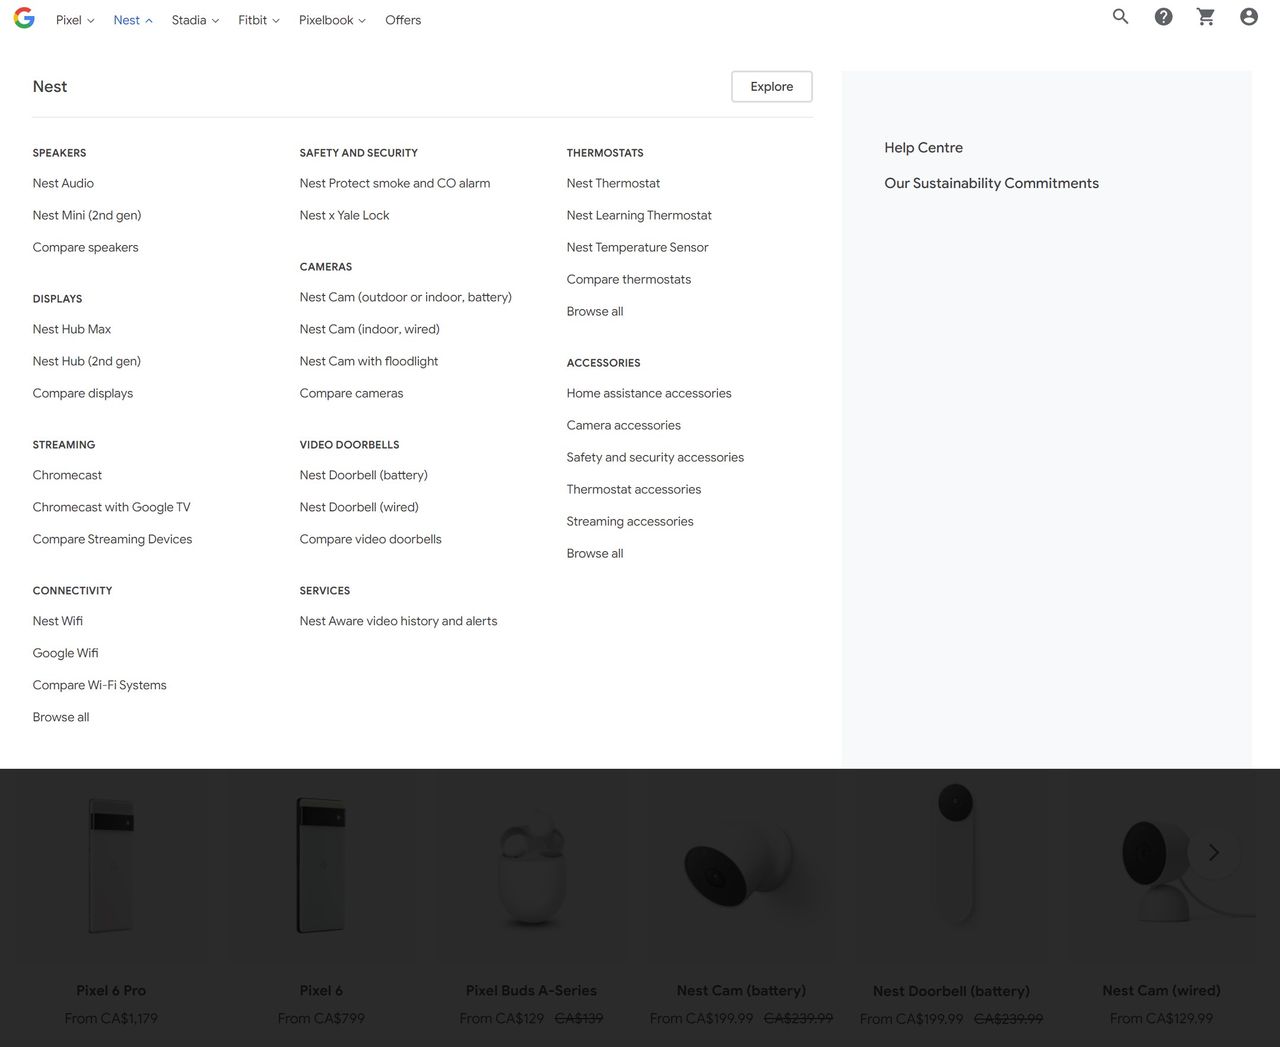
Task: Click Browse all under Connectivity
Action: pos(61,717)
